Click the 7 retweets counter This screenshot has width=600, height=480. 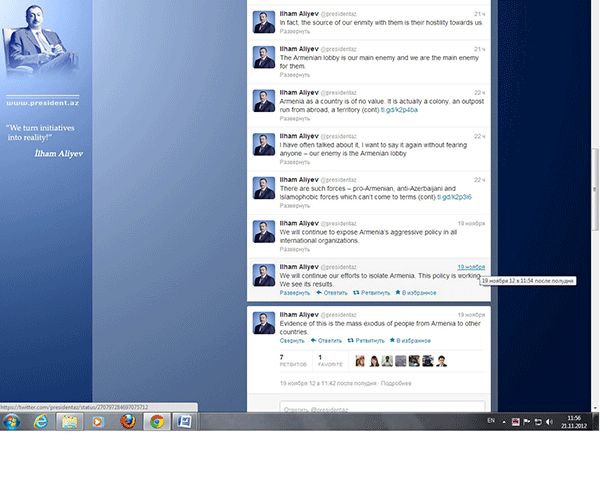point(293,360)
